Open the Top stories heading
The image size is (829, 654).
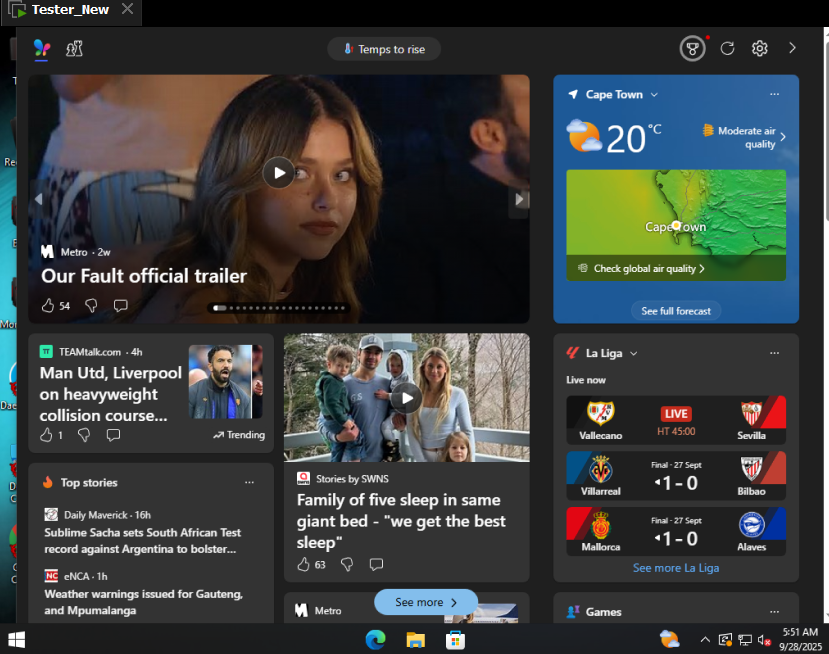[x=89, y=483]
